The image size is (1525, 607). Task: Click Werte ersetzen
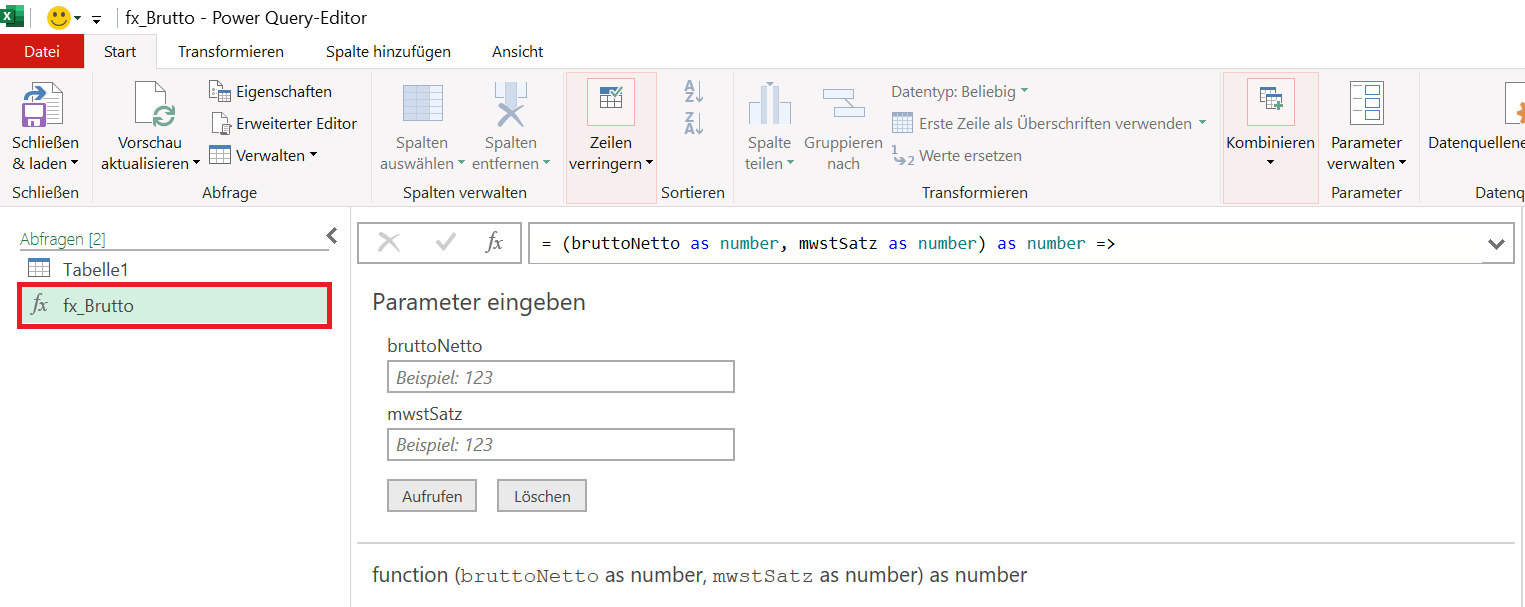point(956,155)
